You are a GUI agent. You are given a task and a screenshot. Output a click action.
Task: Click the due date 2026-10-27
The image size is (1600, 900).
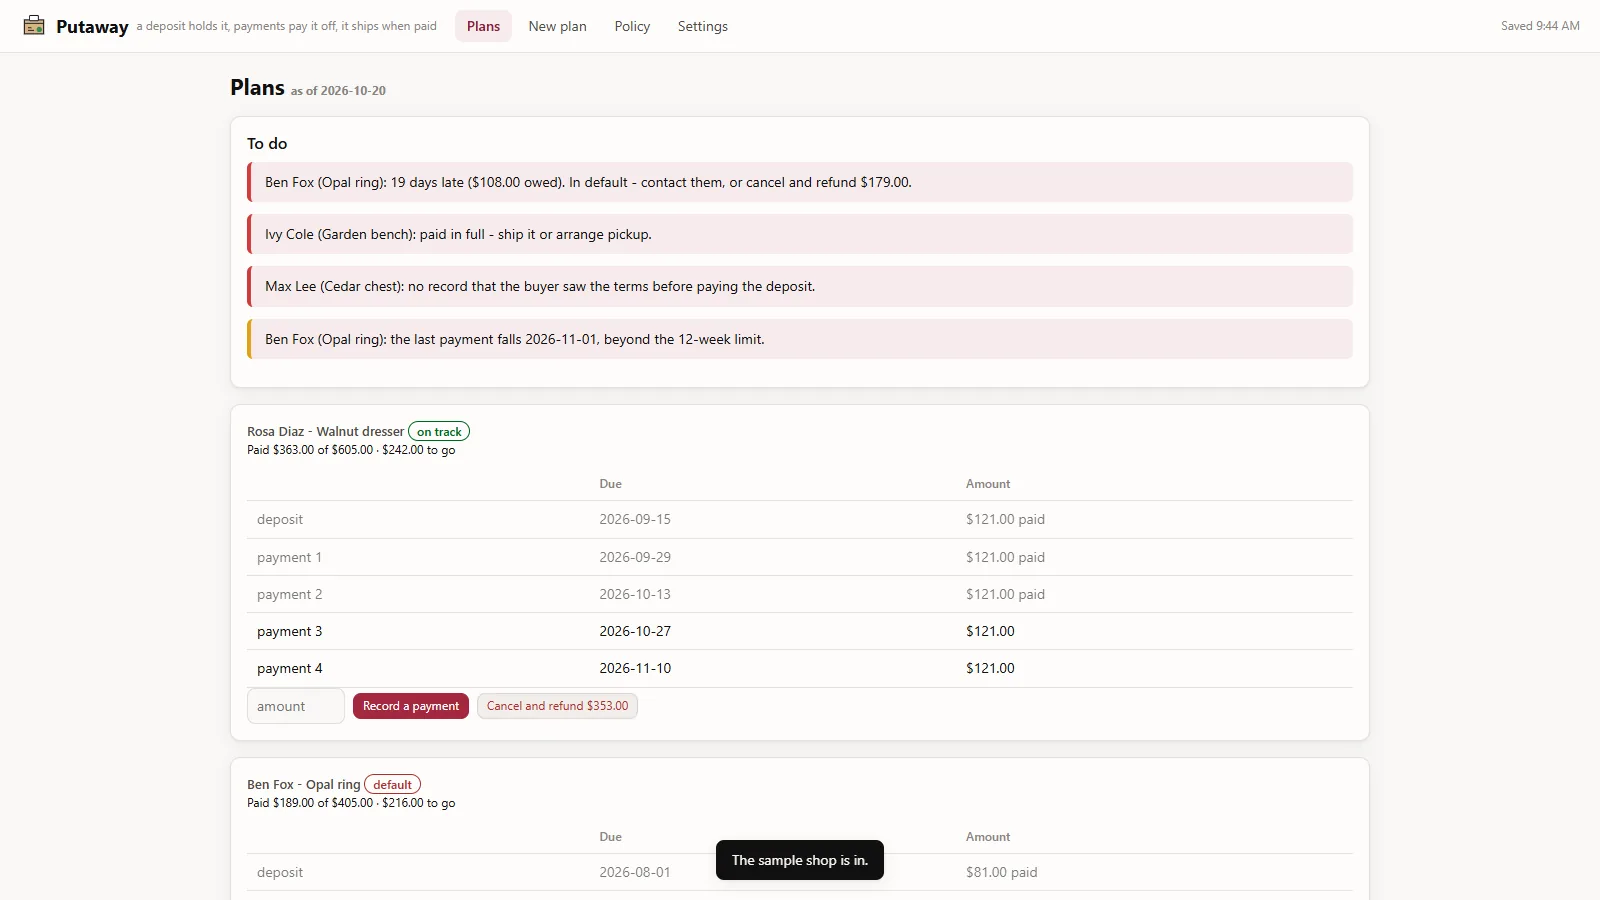pos(635,631)
